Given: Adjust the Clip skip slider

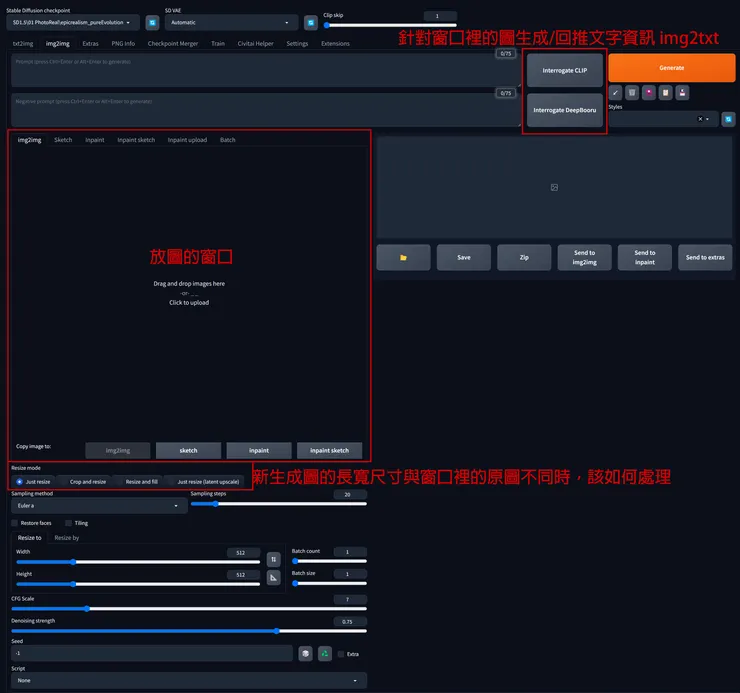Looking at the screenshot, I should 390,25.
